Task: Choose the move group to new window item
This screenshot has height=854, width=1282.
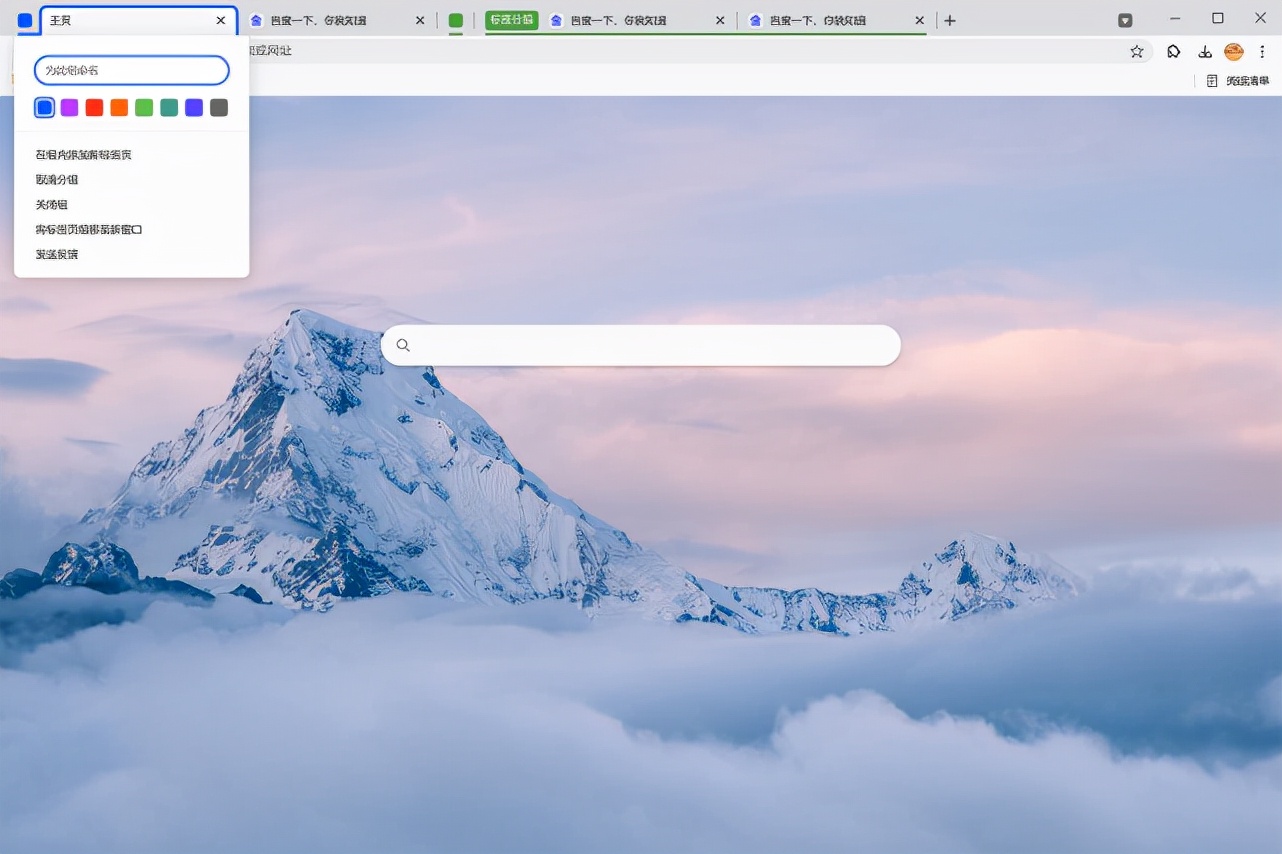Action: point(132,230)
